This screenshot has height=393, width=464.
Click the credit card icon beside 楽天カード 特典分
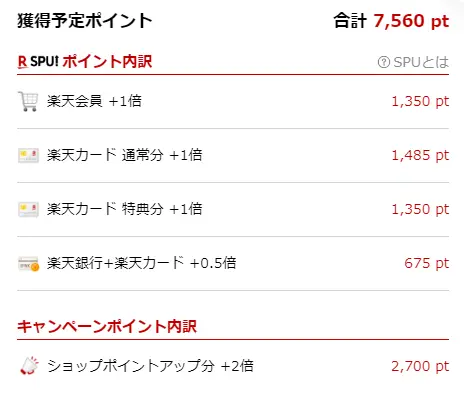click(28, 209)
